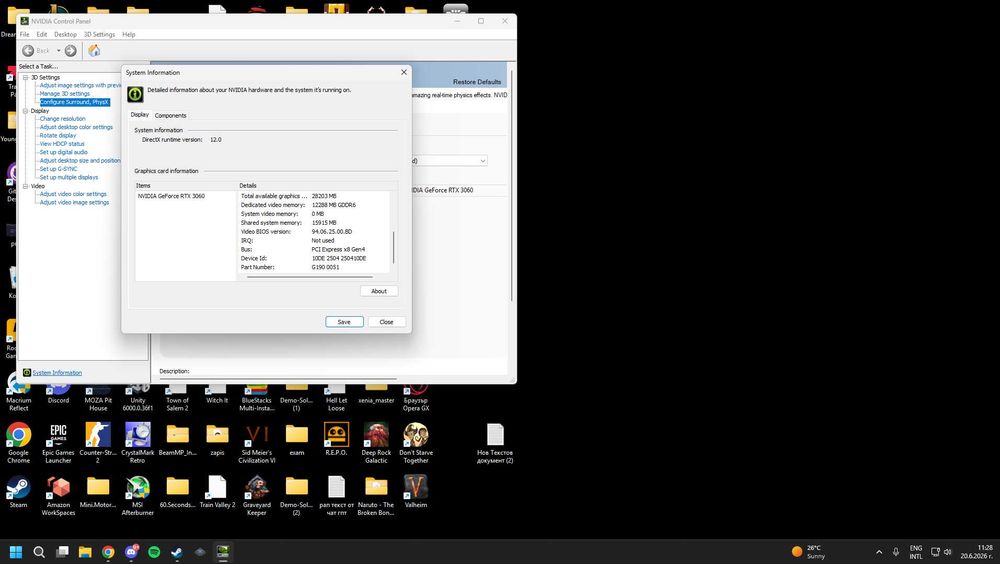
Task: Open Adjust video color settings
Action: (x=73, y=194)
